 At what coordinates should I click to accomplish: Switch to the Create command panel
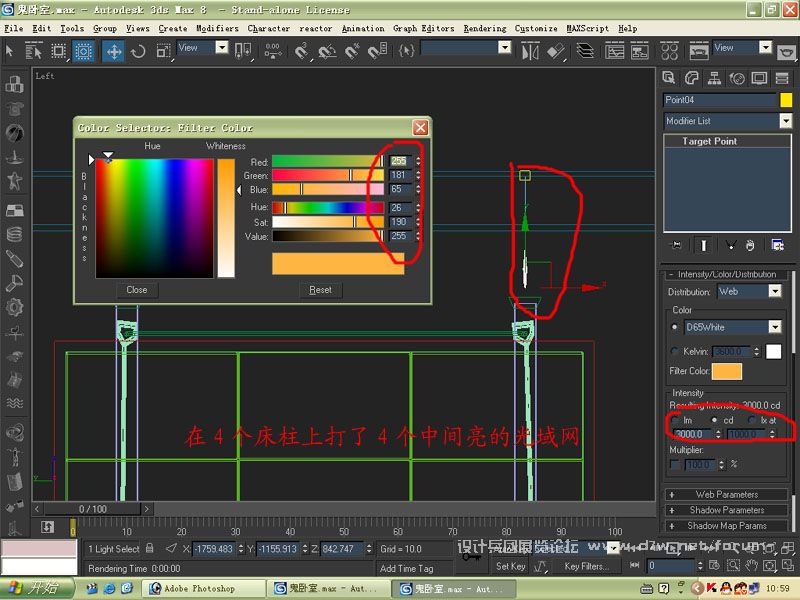point(668,78)
